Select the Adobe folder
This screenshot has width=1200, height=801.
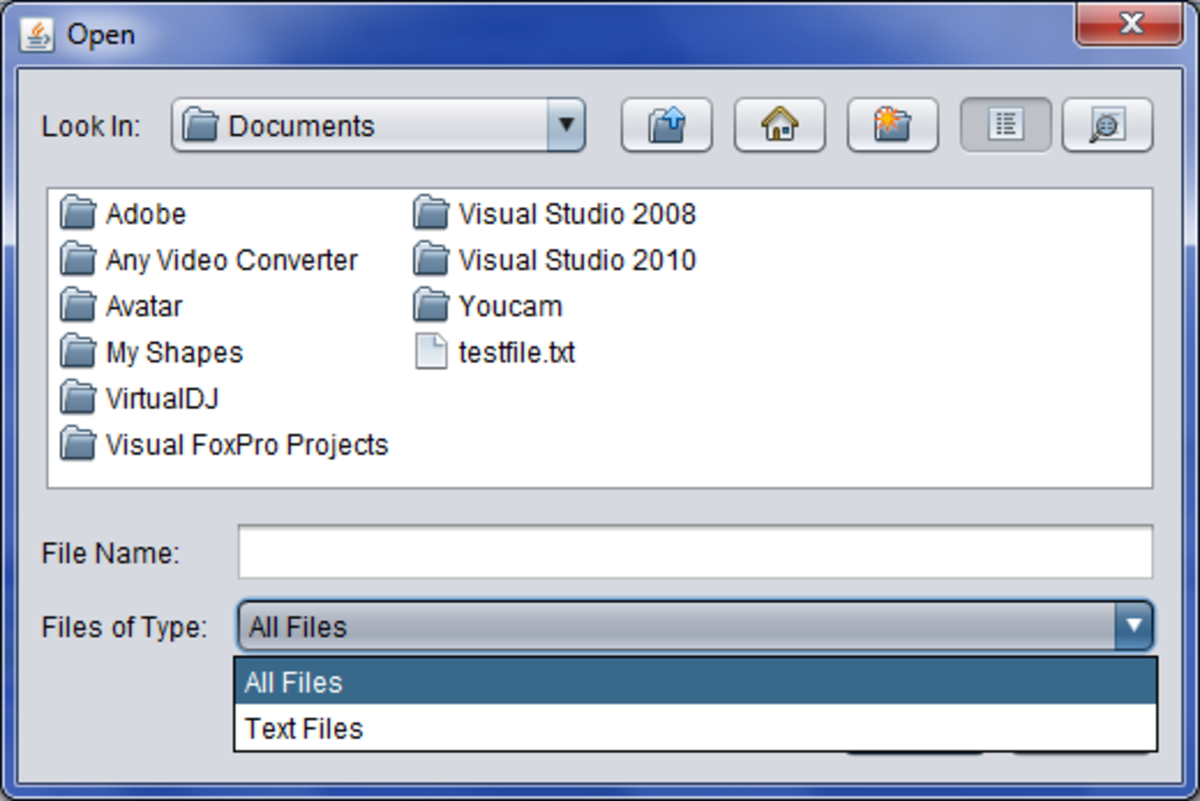coord(145,214)
